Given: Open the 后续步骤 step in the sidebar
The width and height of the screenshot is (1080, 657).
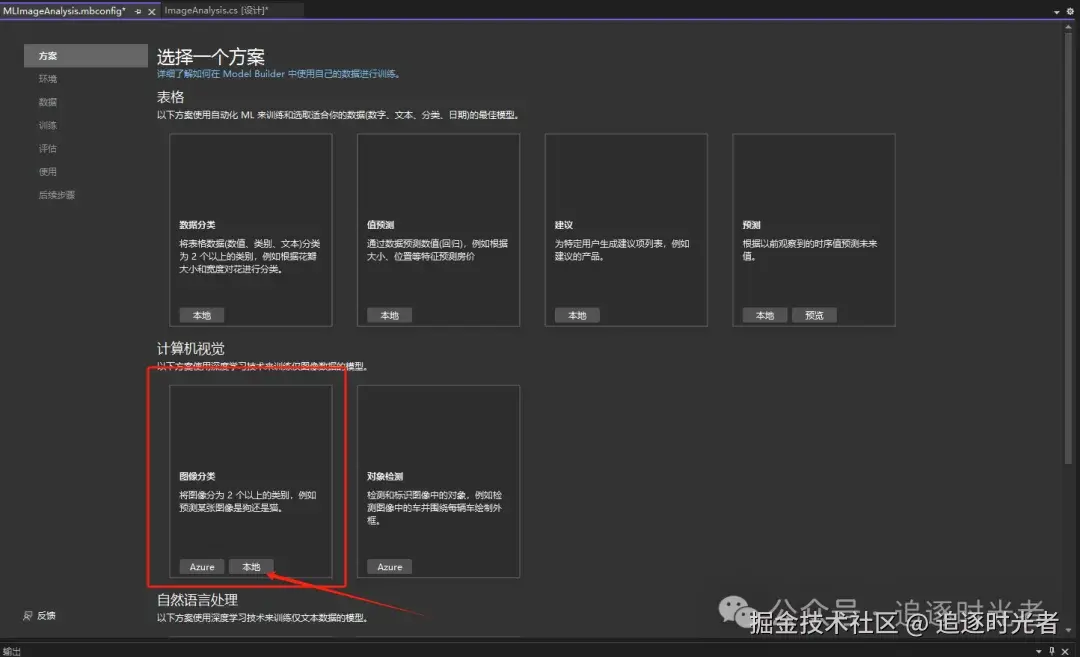Looking at the screenshot, I should tap(55, 194).
